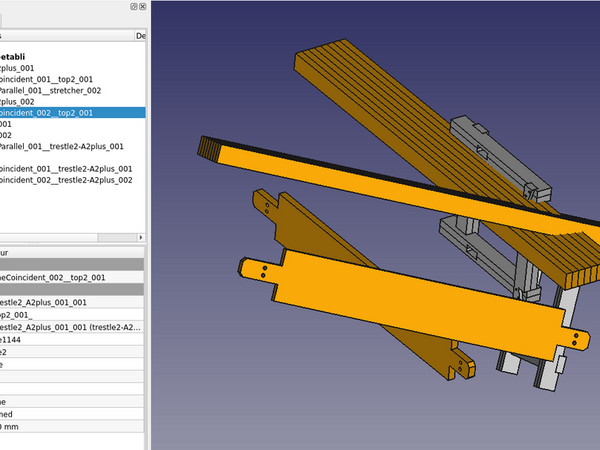The image size is (600, 450).
Task: Select the bold 'etabli' document root
Action: 14,56
